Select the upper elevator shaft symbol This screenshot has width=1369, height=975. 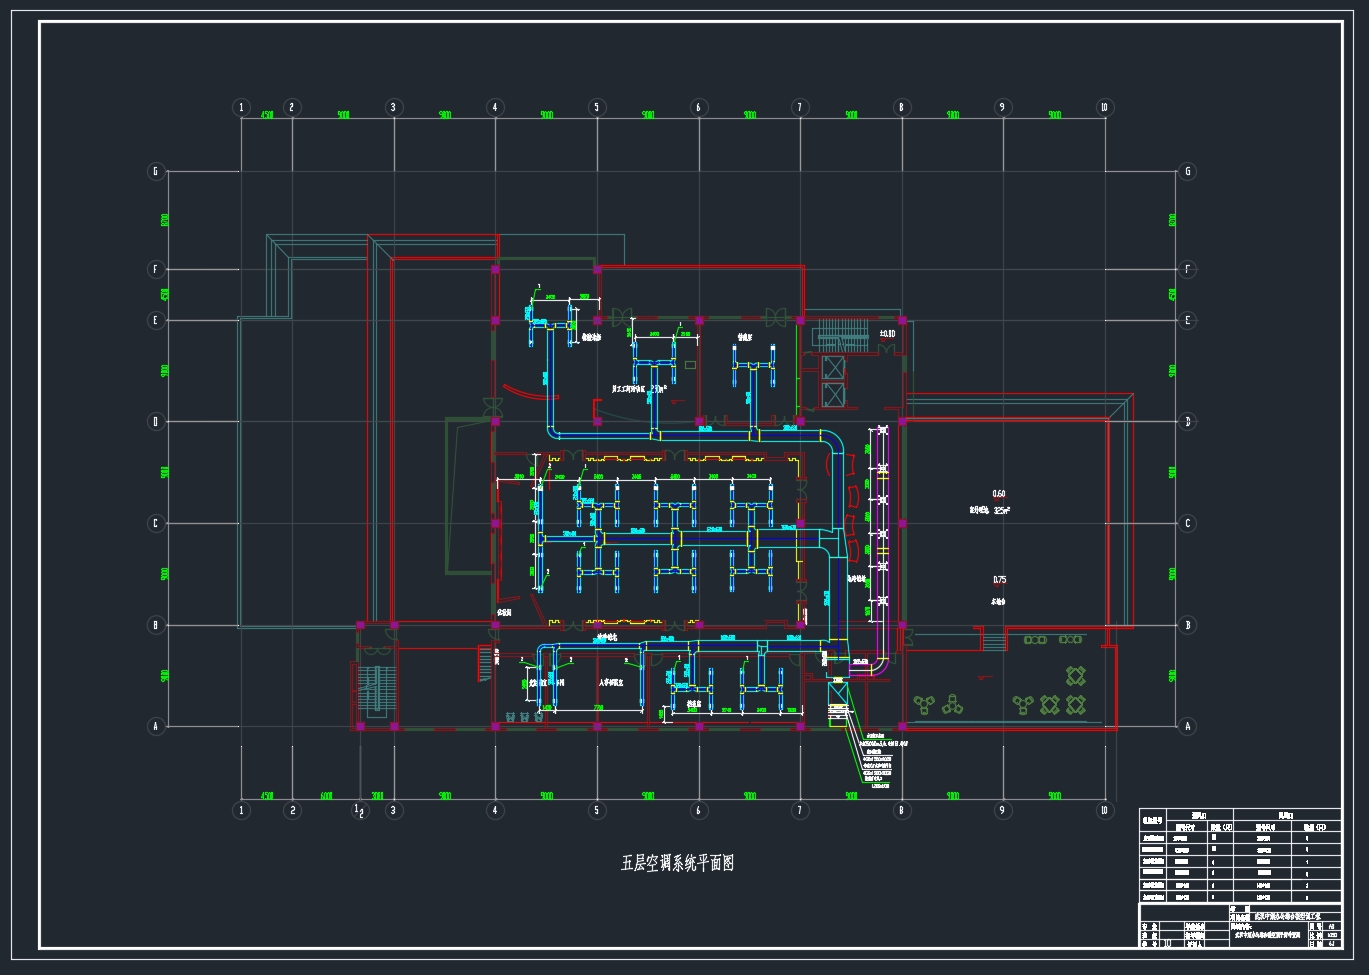(x=832, y=367)
